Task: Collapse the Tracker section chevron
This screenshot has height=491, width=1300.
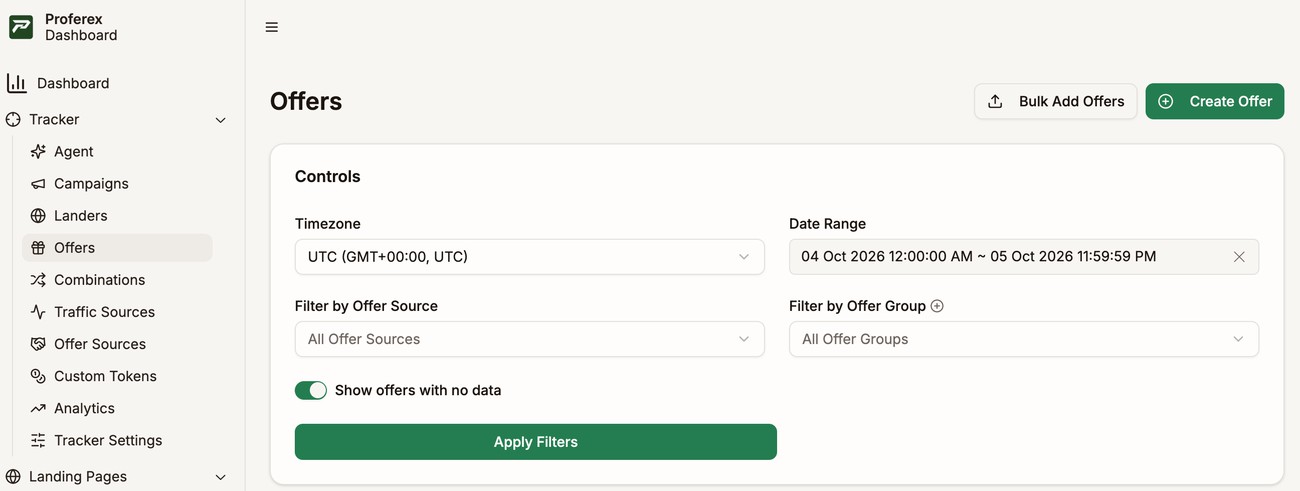Action: coord(221,120)
